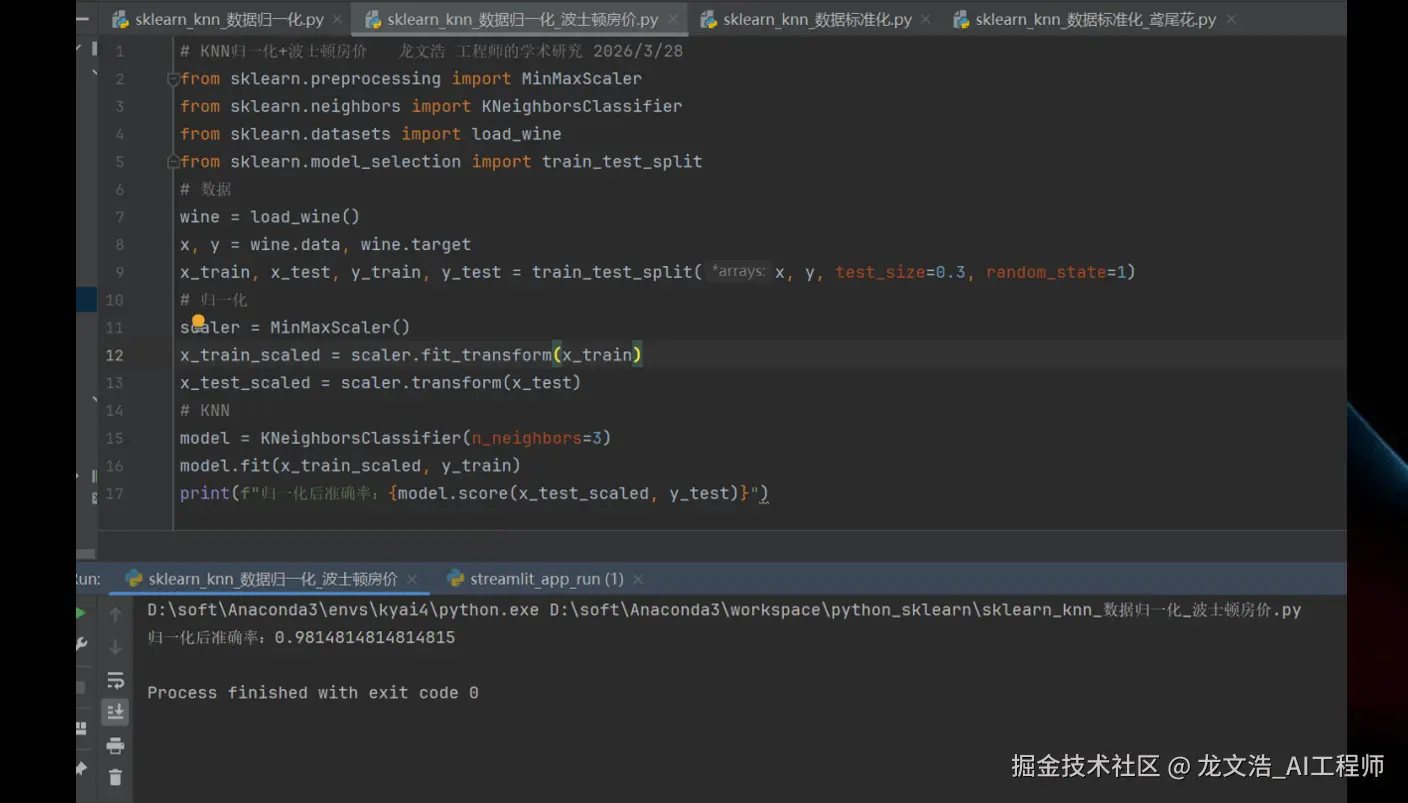Click 'Process finished with exit code 0'

313,692
